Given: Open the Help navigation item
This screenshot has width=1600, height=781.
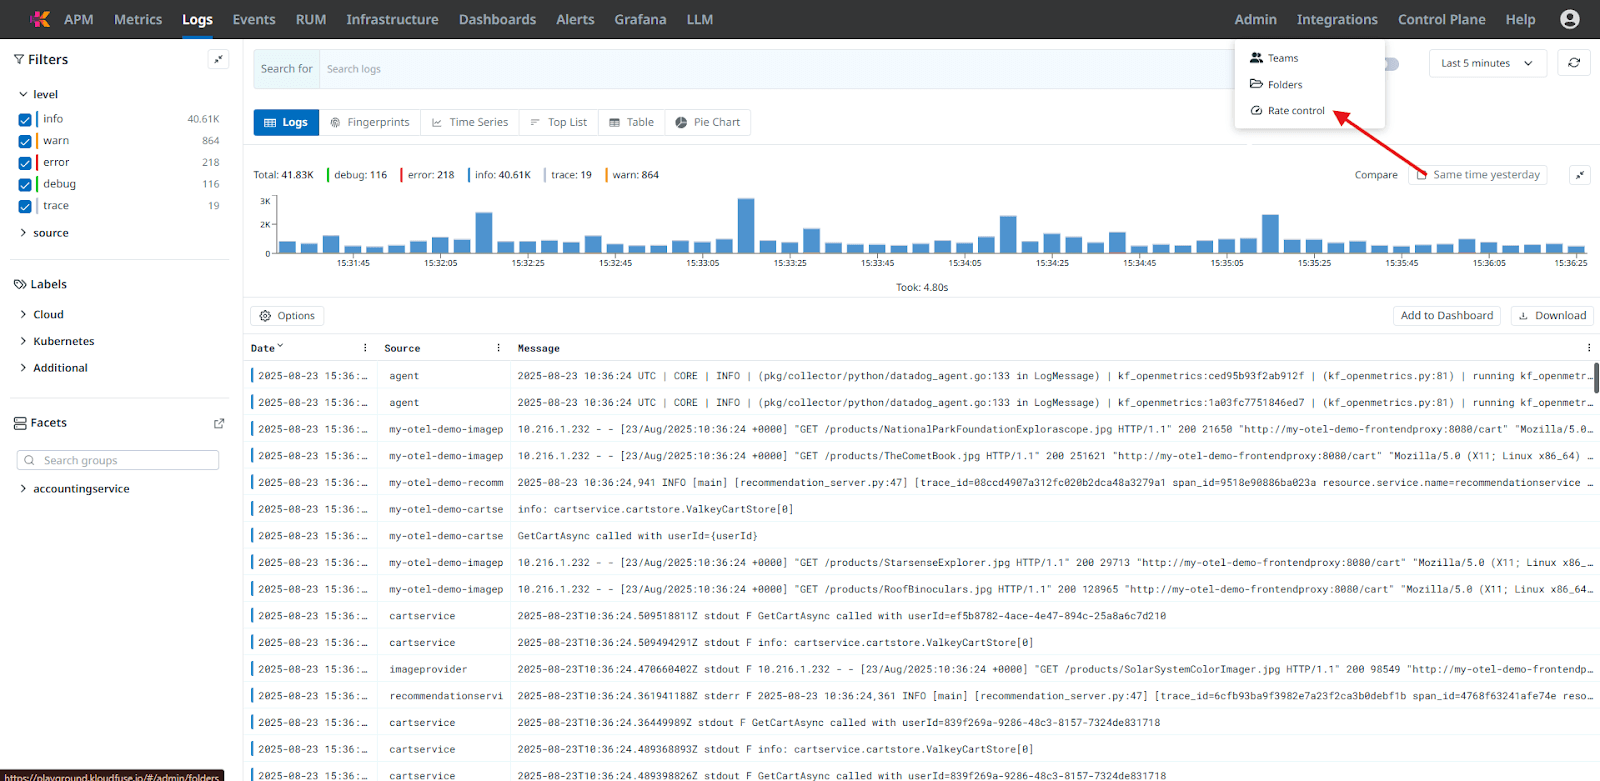Looking at the screenshot, I should tap(1520, 19).
